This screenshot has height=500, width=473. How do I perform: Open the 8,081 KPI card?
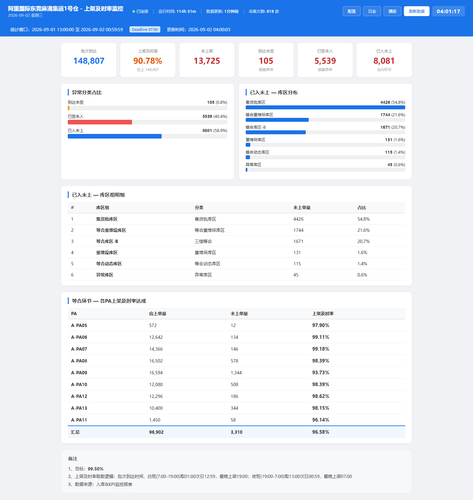click(384, 60)
